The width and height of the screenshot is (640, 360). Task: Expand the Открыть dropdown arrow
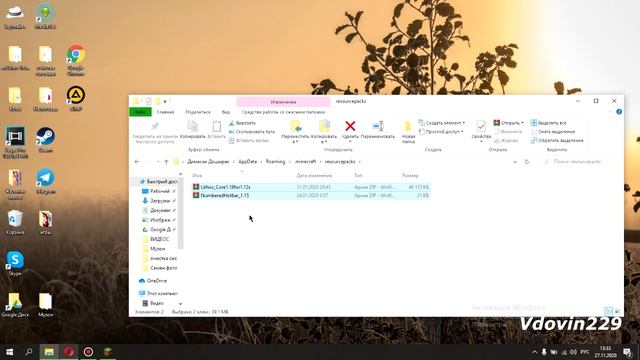522,123
